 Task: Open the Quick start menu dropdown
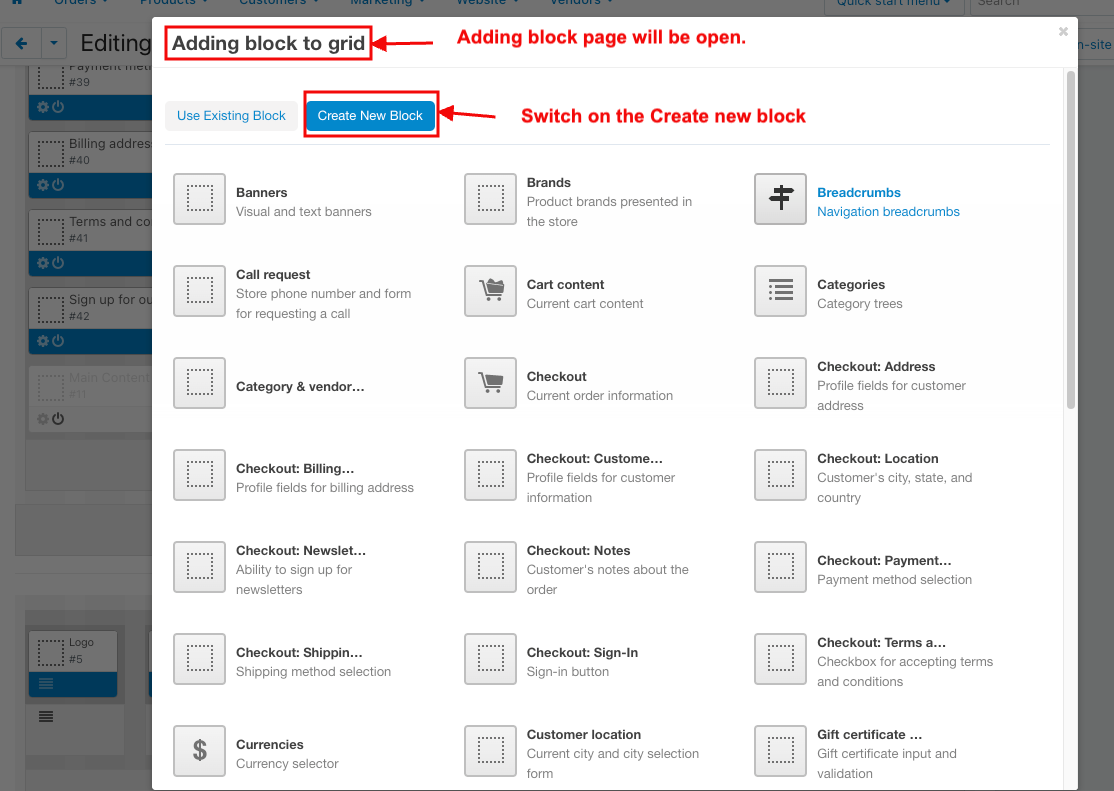click(894, 3)
